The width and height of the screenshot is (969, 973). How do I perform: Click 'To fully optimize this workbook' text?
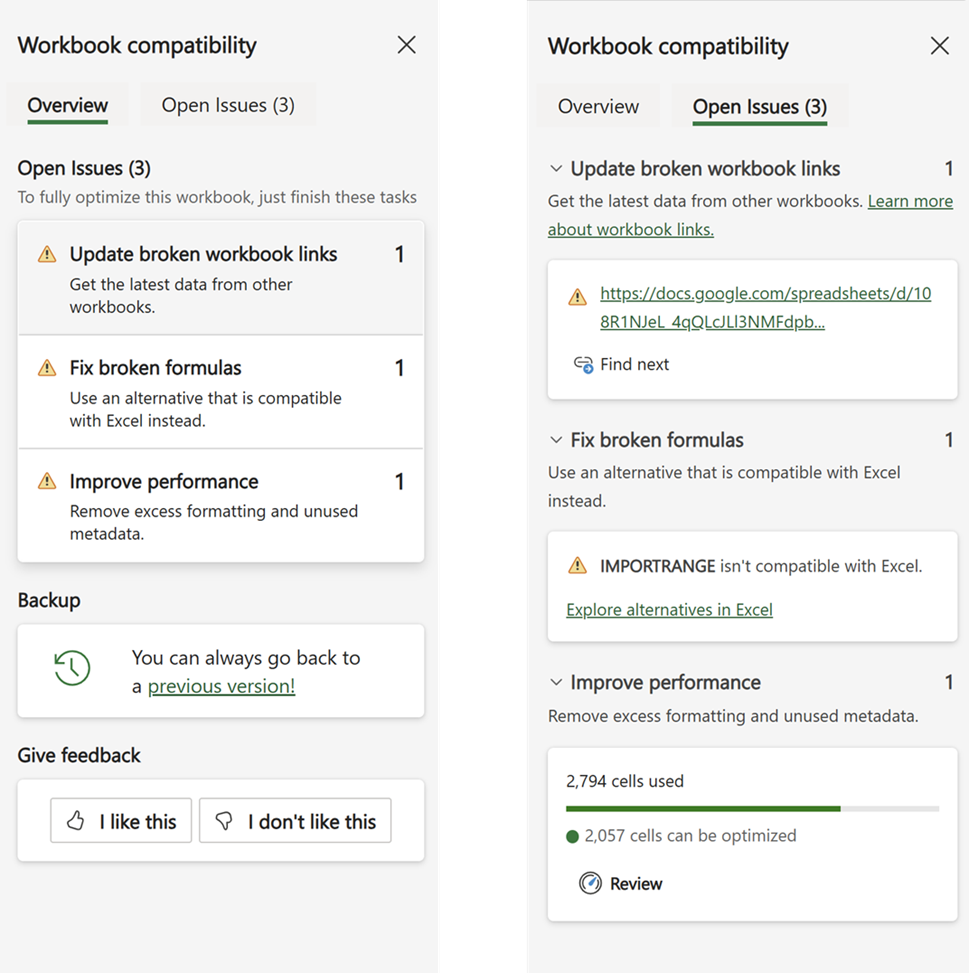pos(217,197)
